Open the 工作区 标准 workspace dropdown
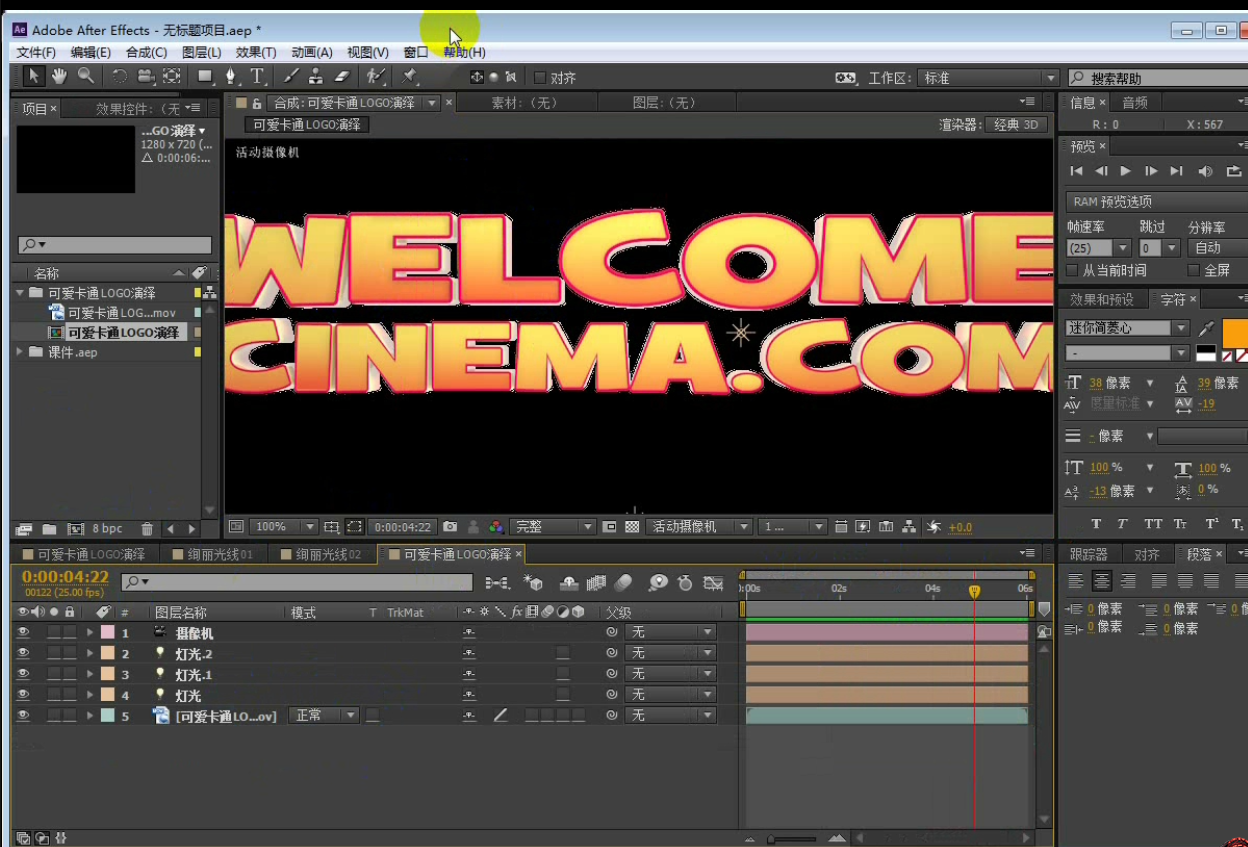The image size is (1248, 847). coord(988,78)
